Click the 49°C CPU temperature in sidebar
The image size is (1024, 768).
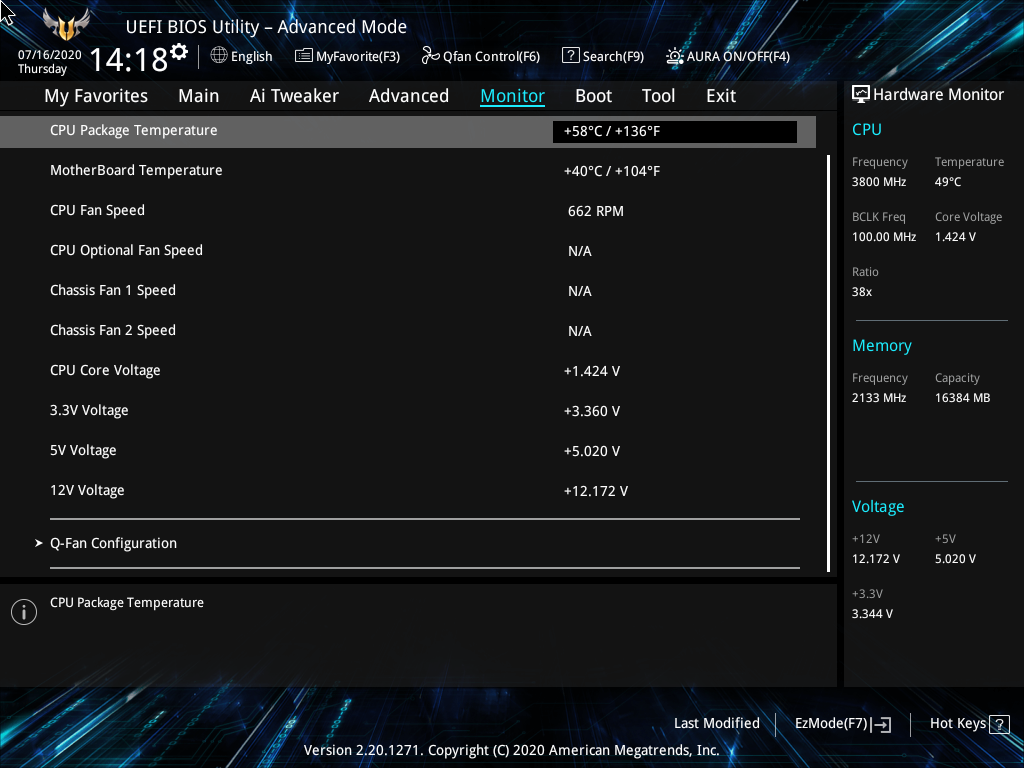948,182
